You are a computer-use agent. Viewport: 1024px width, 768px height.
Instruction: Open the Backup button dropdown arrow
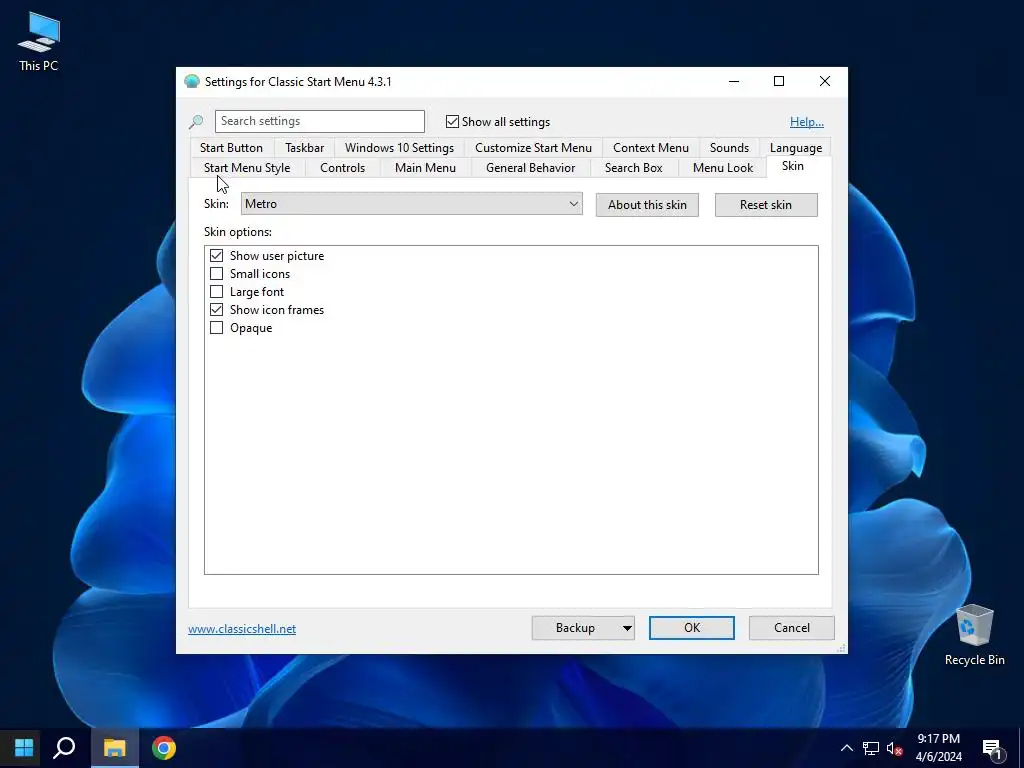tap(626, 628)
